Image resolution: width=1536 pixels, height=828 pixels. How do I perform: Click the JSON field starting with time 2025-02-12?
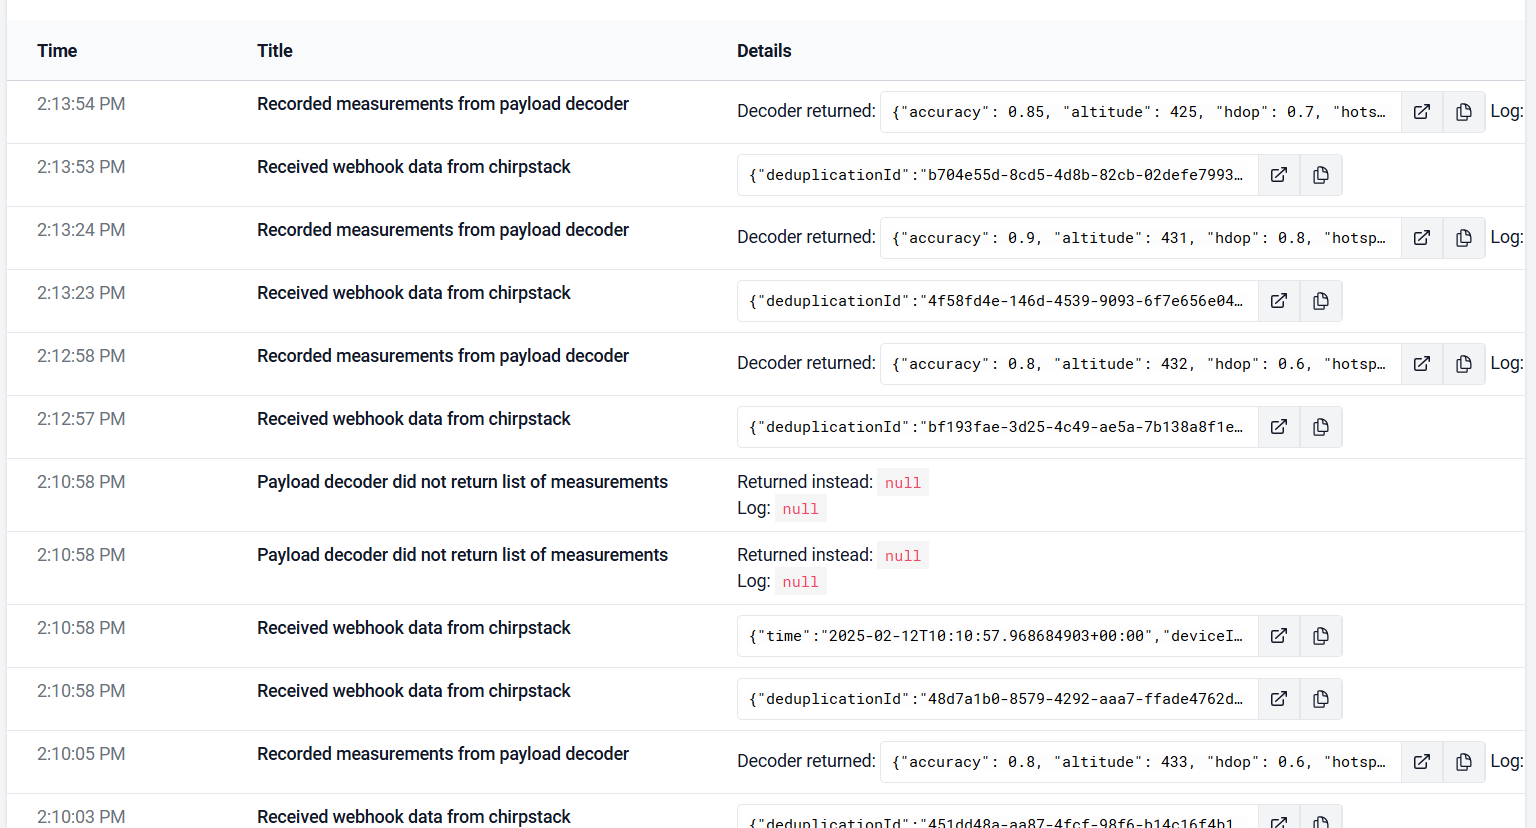(996, 636)
